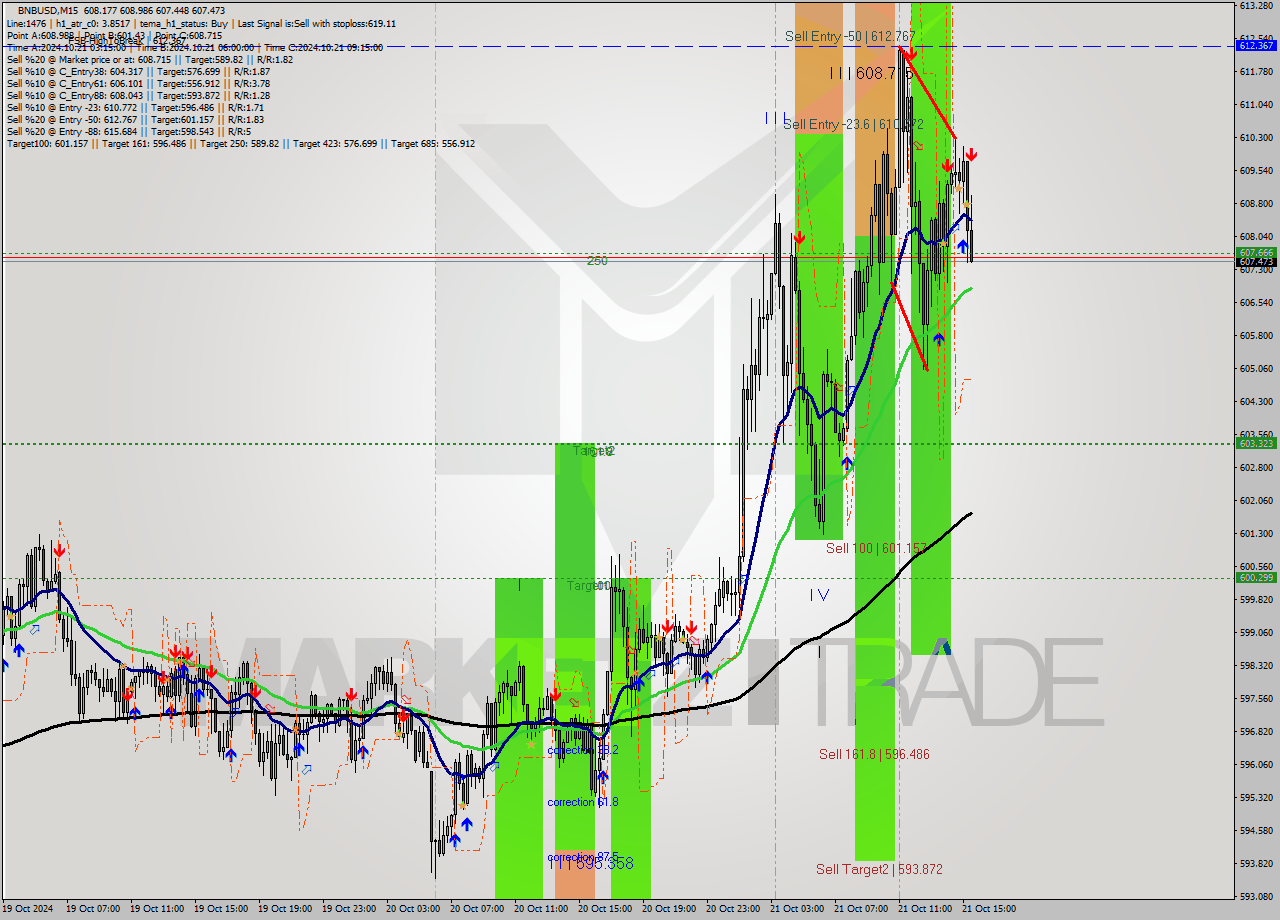This screenshot has height=920, width=1280.
Task: Click the 'correction 38.2' label
Action: 583,750
